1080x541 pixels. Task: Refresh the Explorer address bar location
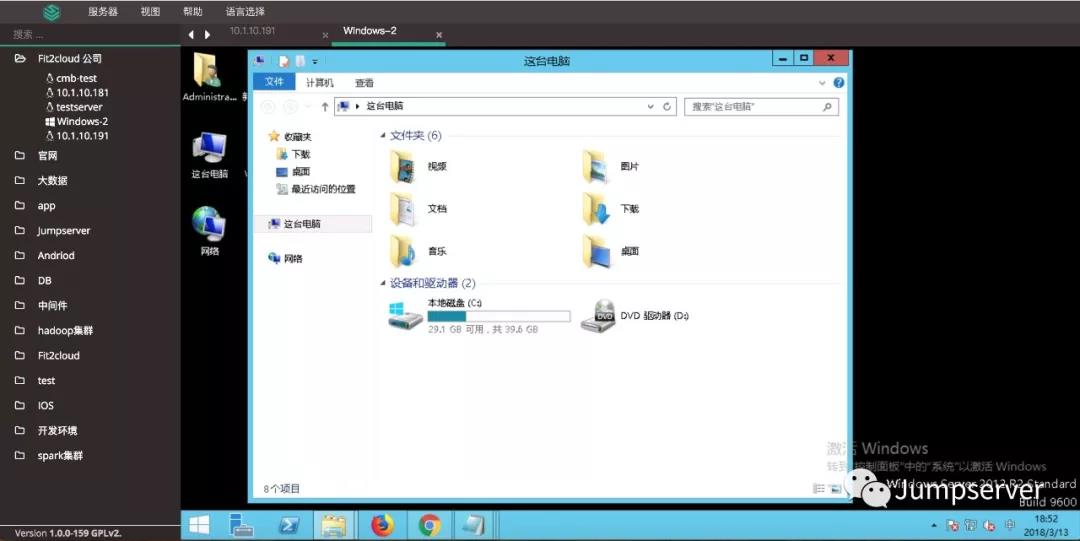pos(667,106)
